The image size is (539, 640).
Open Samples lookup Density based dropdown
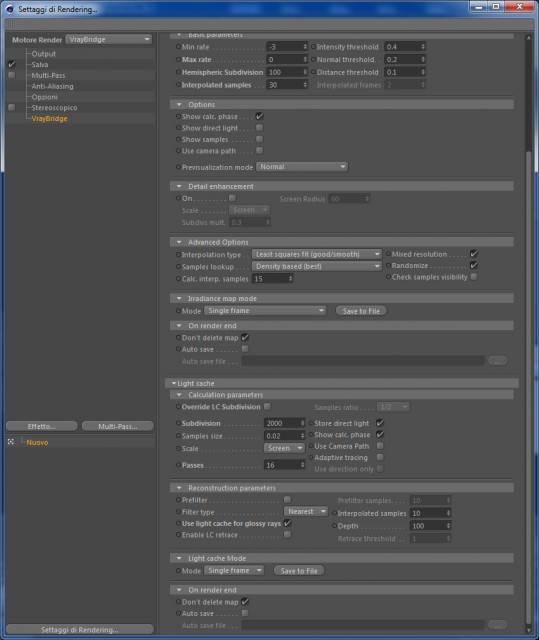(x=317, y=266)
